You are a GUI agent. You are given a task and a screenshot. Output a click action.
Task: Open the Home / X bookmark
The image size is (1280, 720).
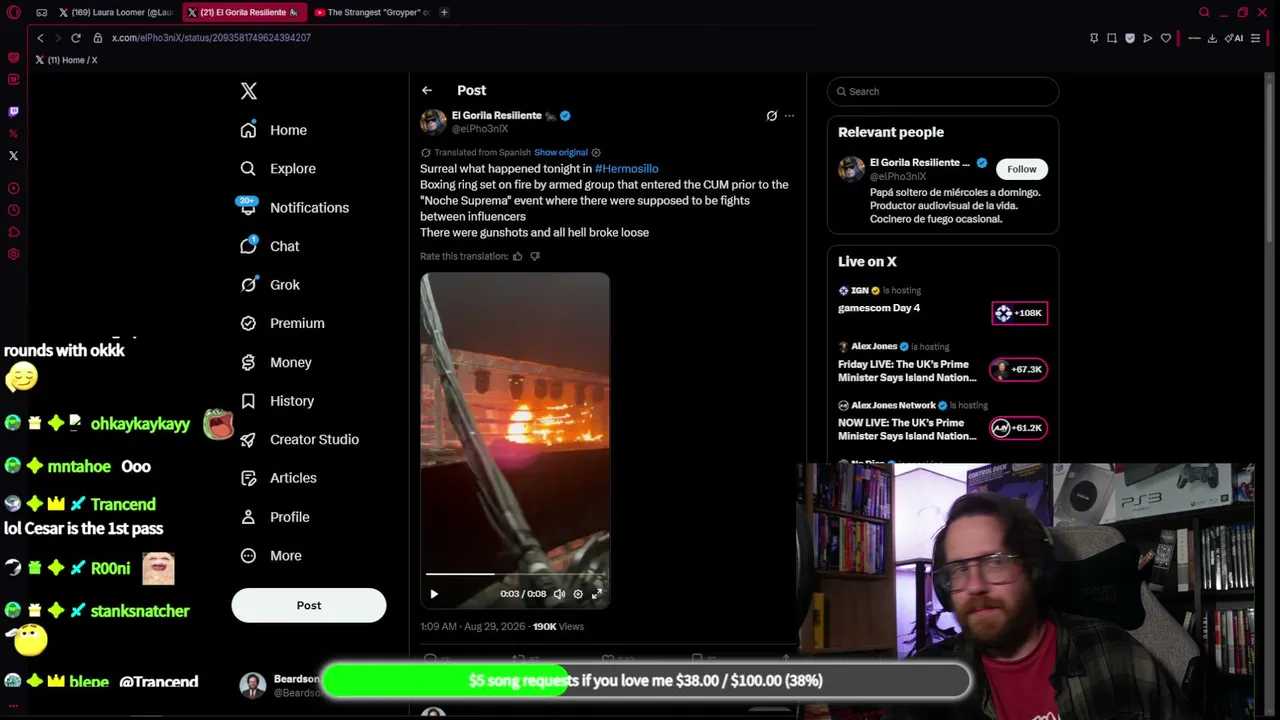click(66, 60)
